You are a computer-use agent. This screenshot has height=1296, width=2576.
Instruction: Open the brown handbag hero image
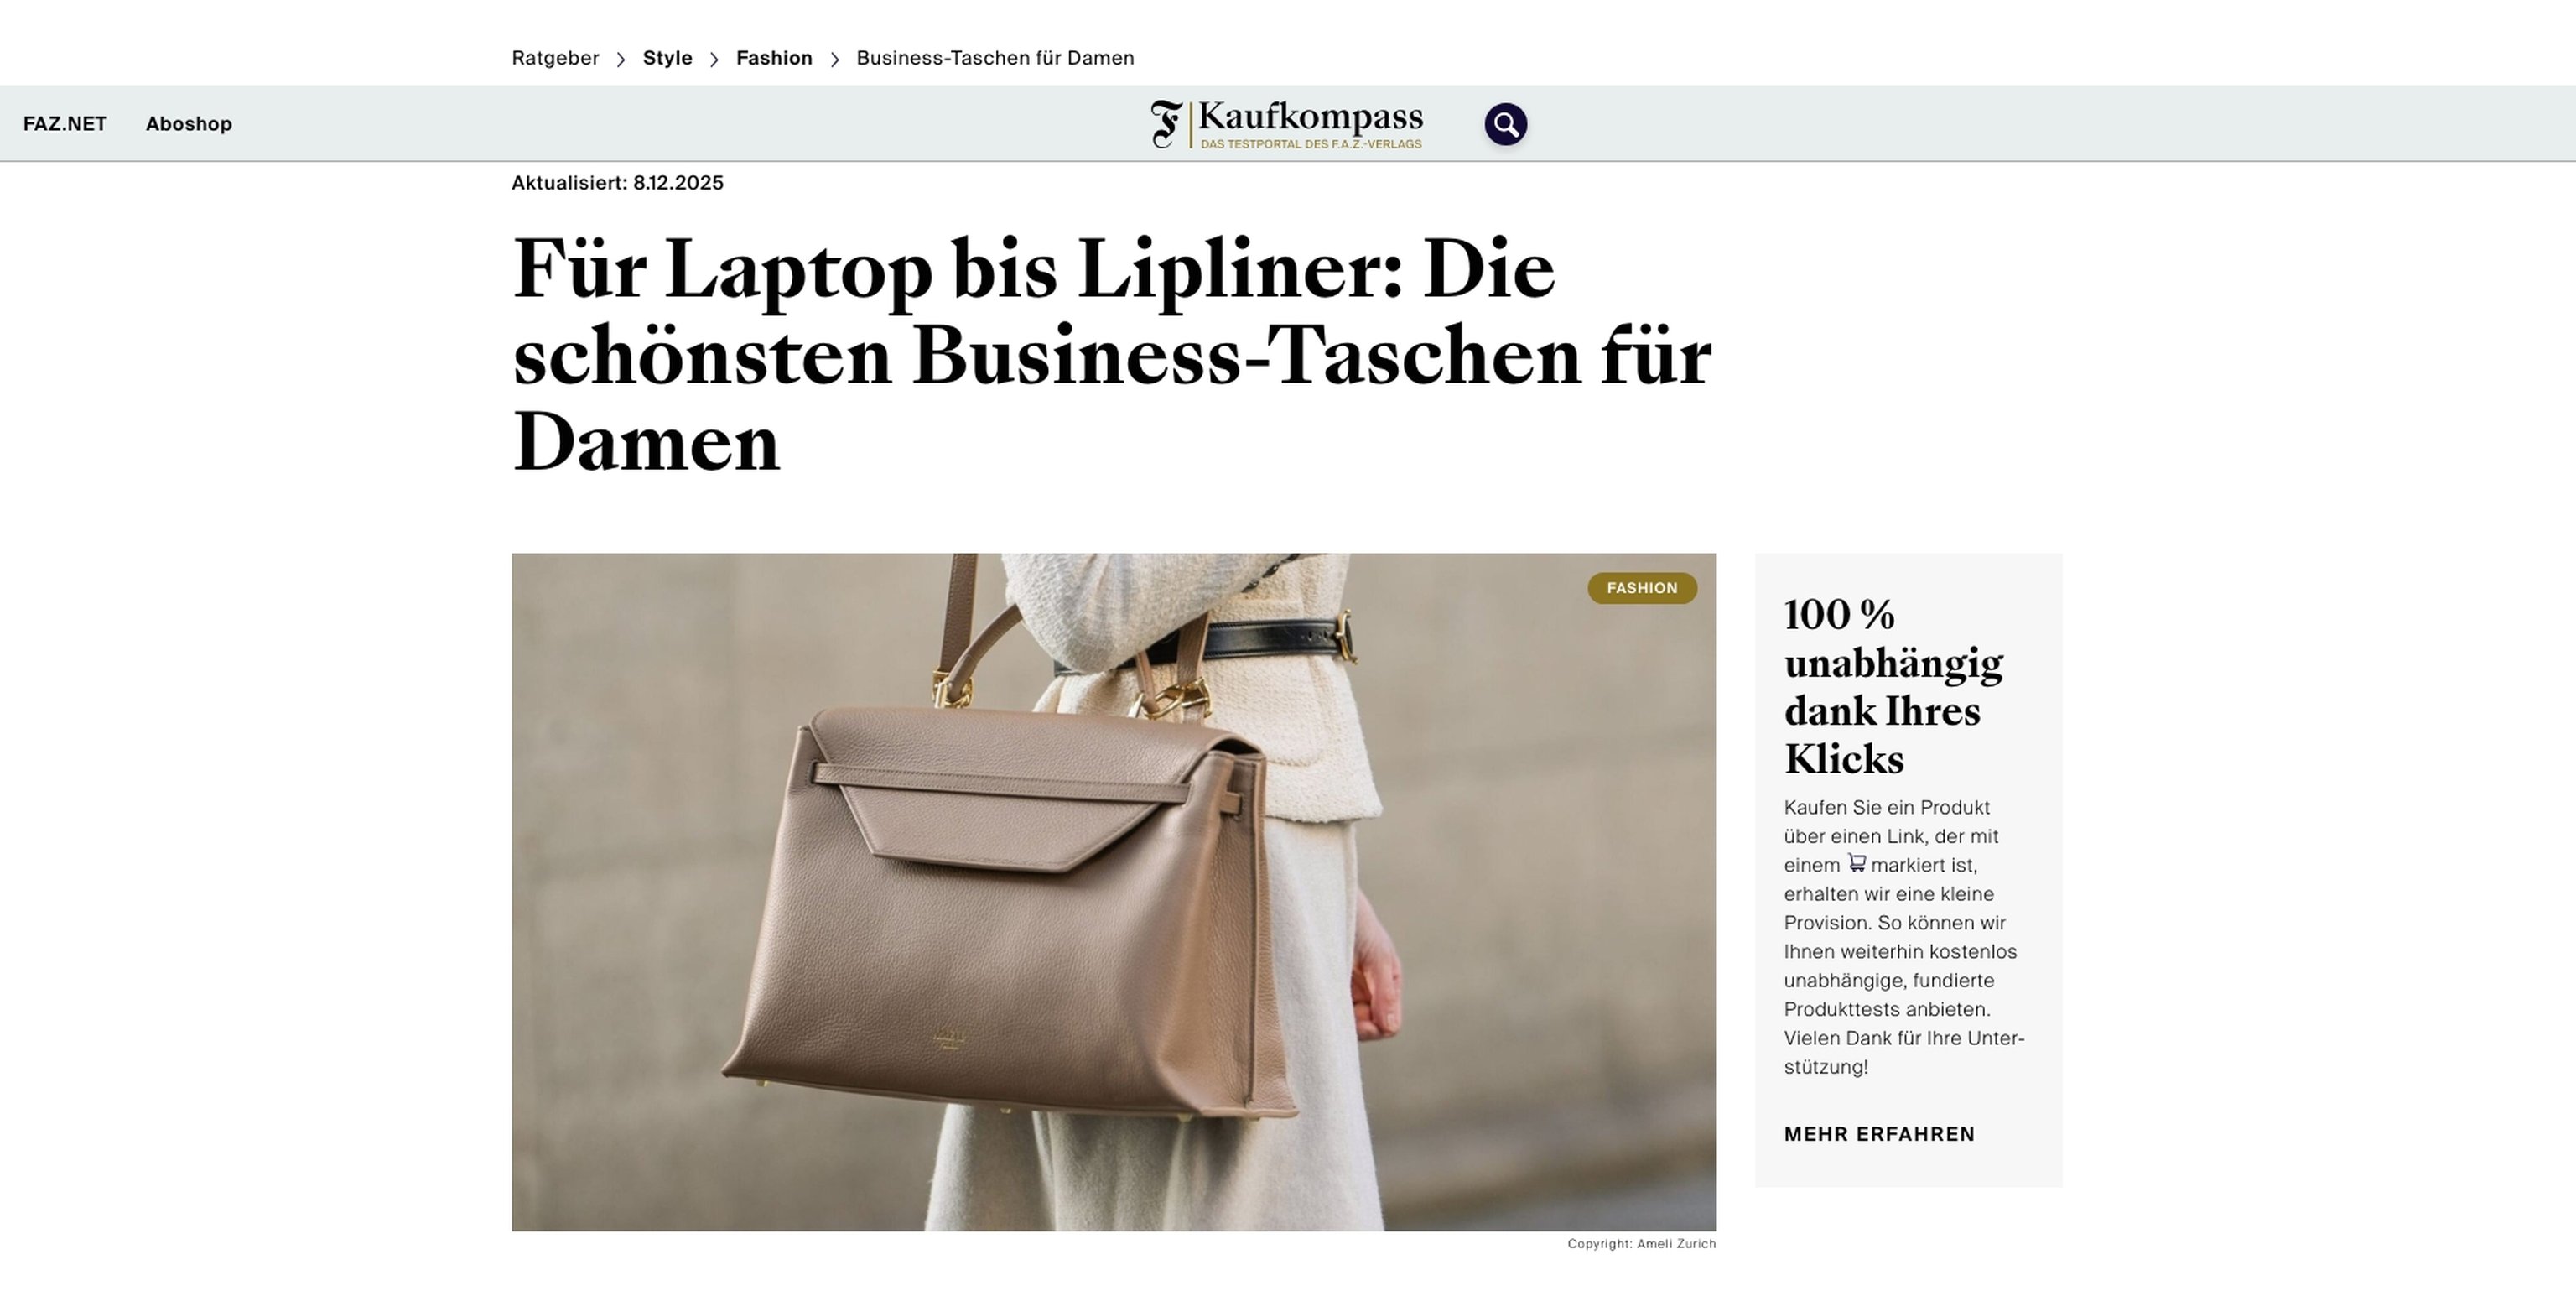coord(1114,892)
